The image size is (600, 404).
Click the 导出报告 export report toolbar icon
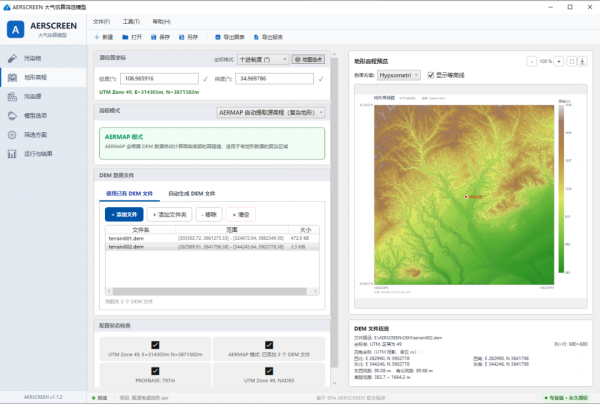(x=256, y=37)
